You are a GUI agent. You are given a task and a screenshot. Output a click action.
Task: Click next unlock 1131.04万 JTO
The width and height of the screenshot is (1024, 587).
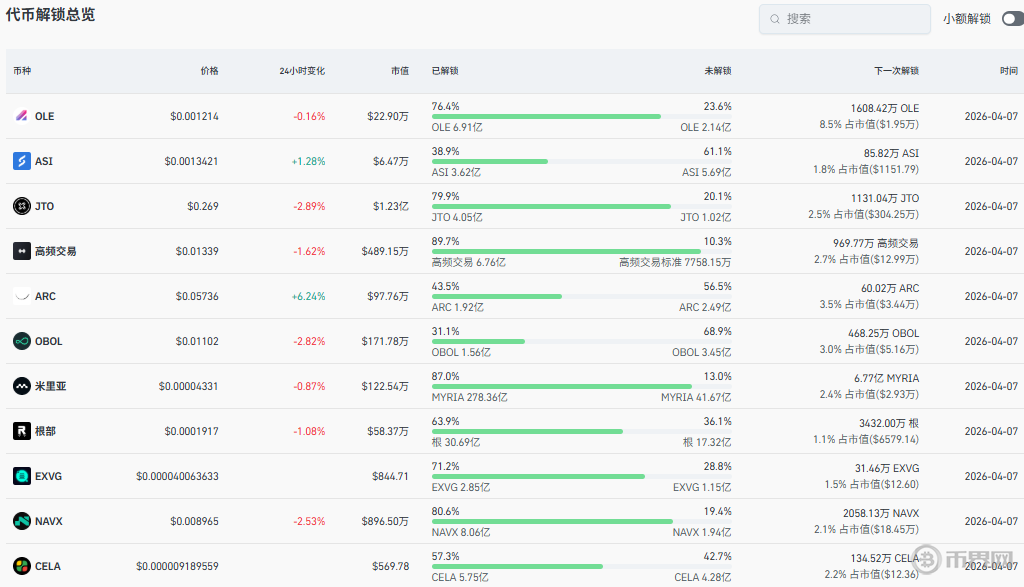click(x=884, y=198)
